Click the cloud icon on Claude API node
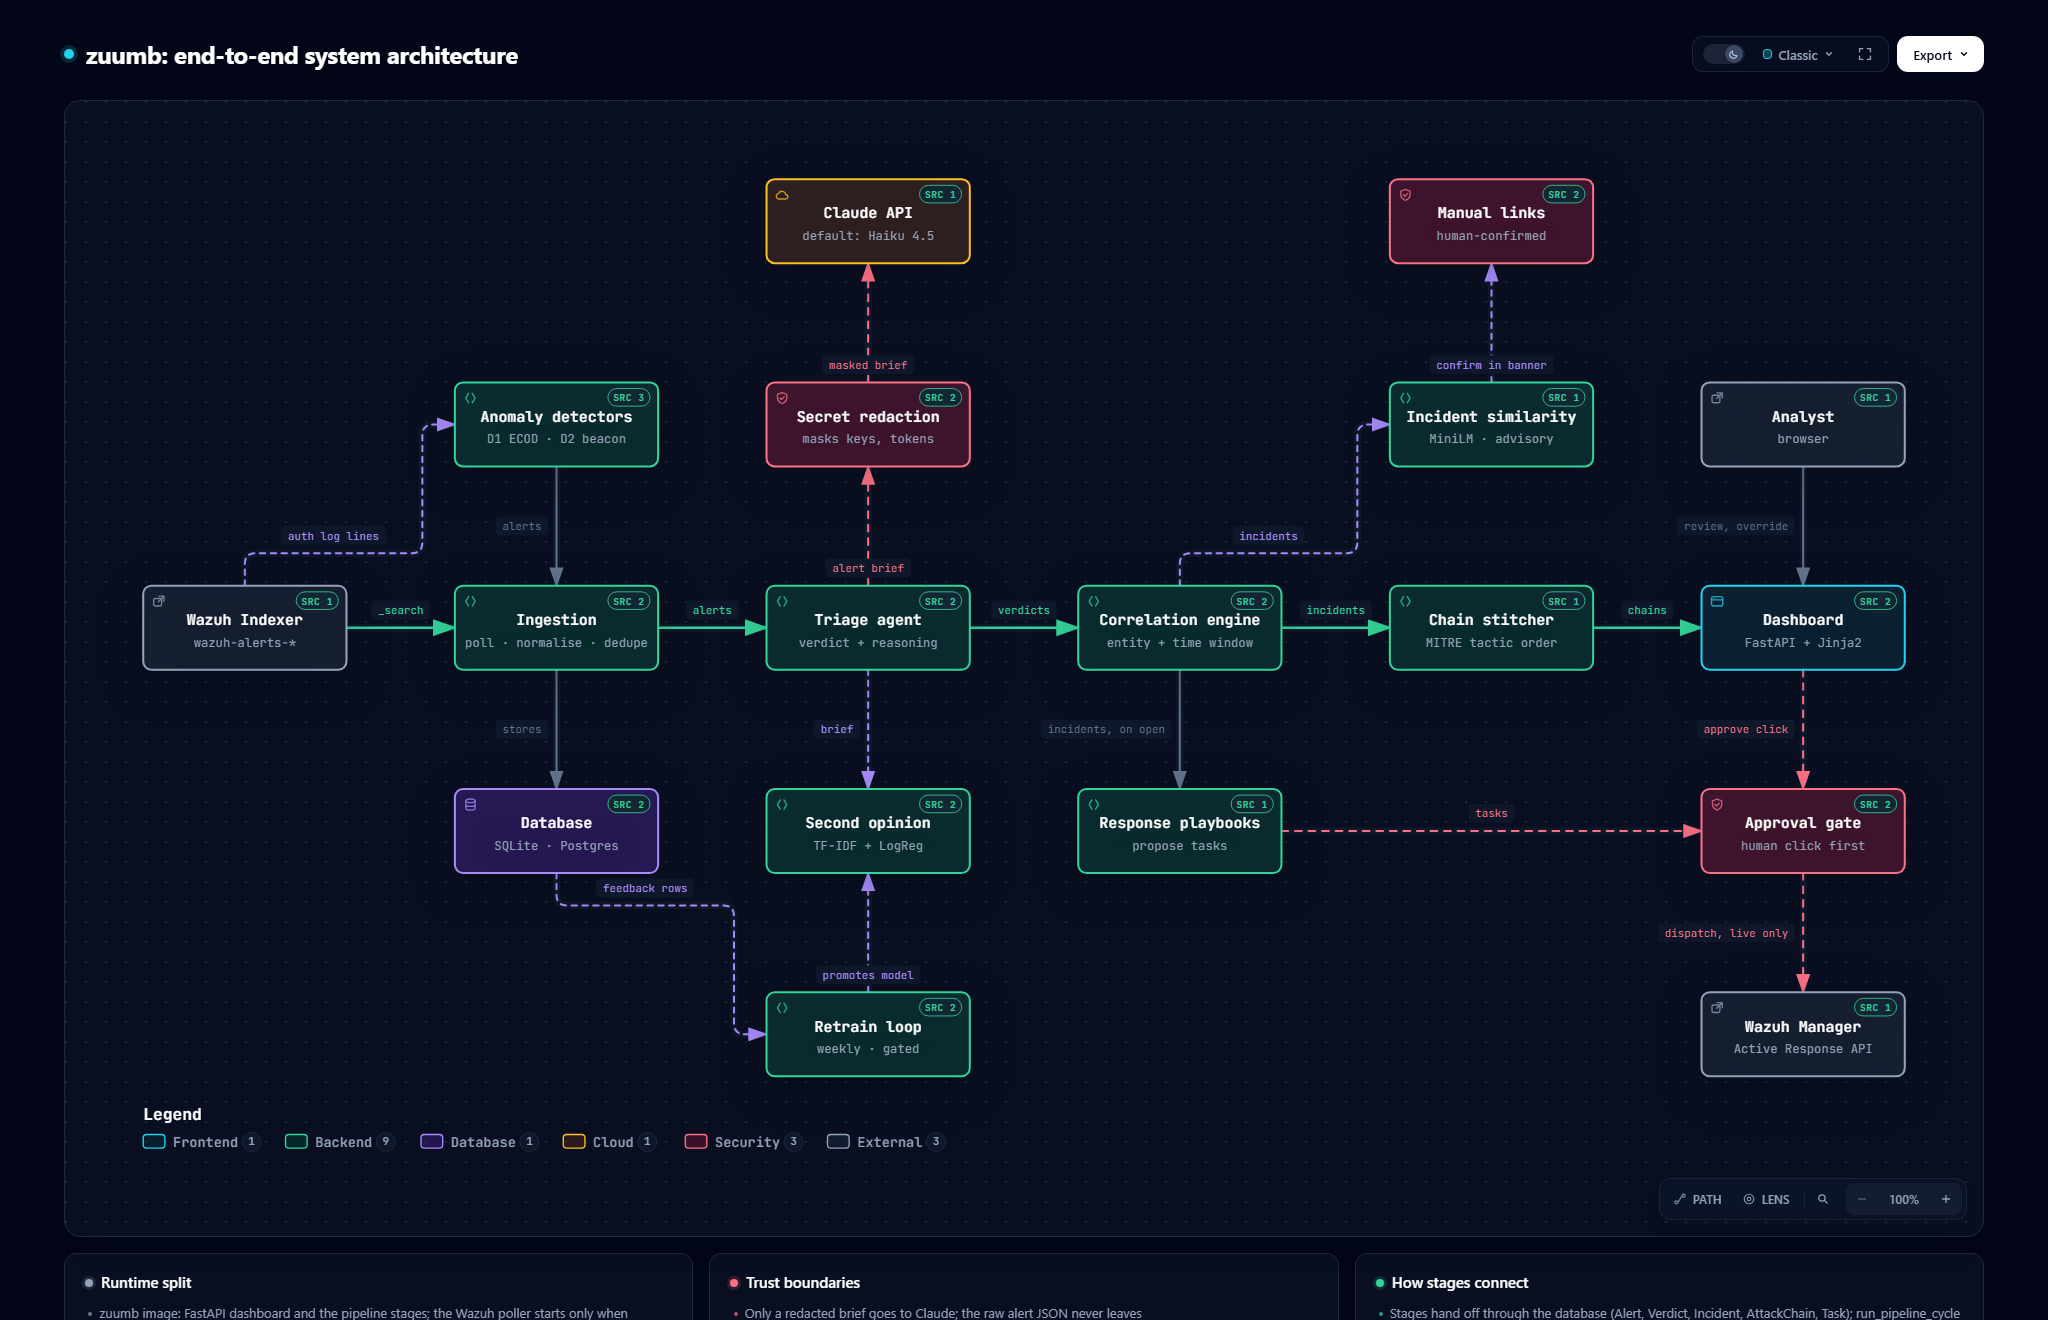Image resolution: width=2048 pixels, height=1320 pixels. click(x=783, y=195)
